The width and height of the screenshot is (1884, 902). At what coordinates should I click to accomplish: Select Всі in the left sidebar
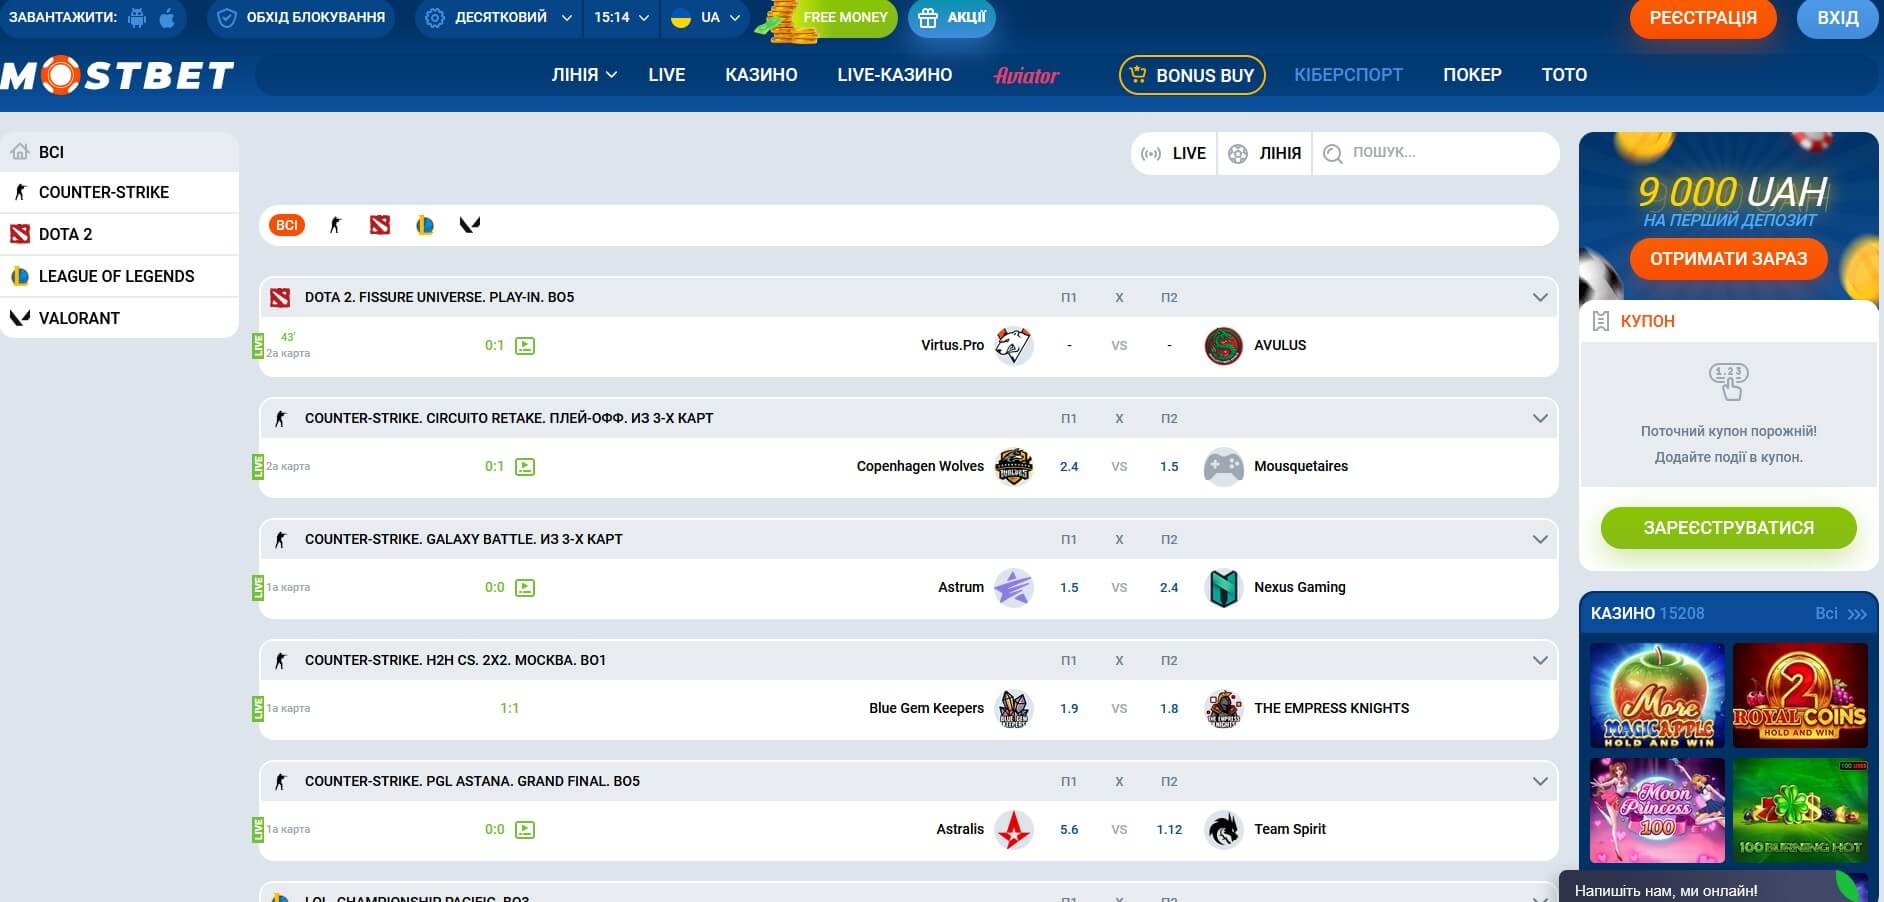(x=119, y=152)
